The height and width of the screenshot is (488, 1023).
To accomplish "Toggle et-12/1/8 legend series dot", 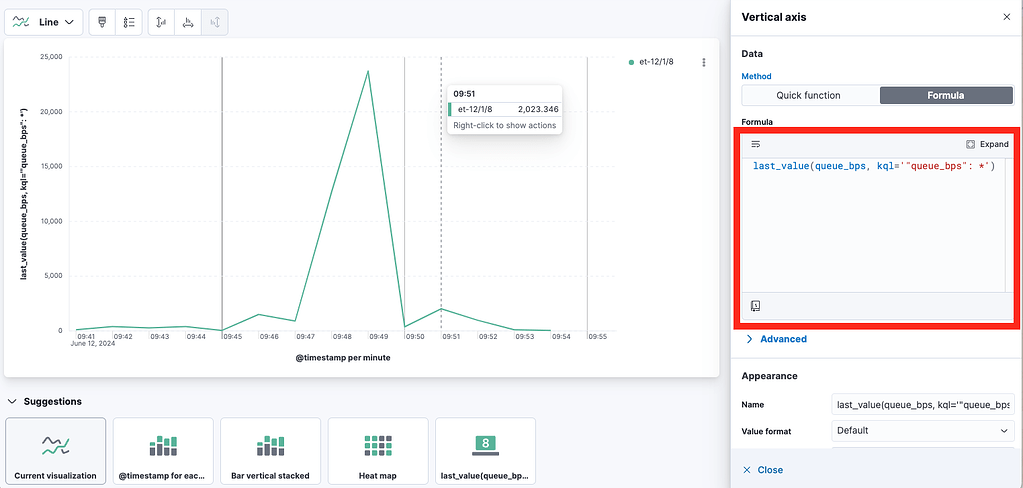I will coord(631,63).
